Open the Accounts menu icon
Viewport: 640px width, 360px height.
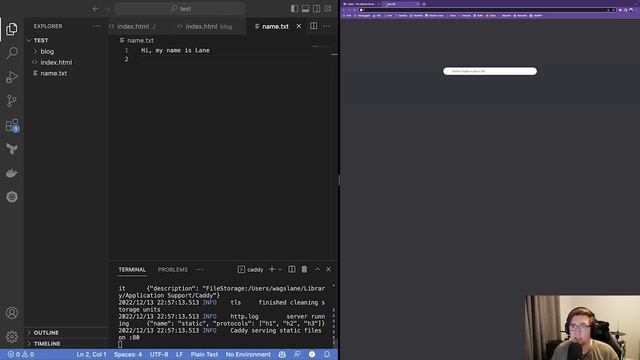tap(12, 313)
